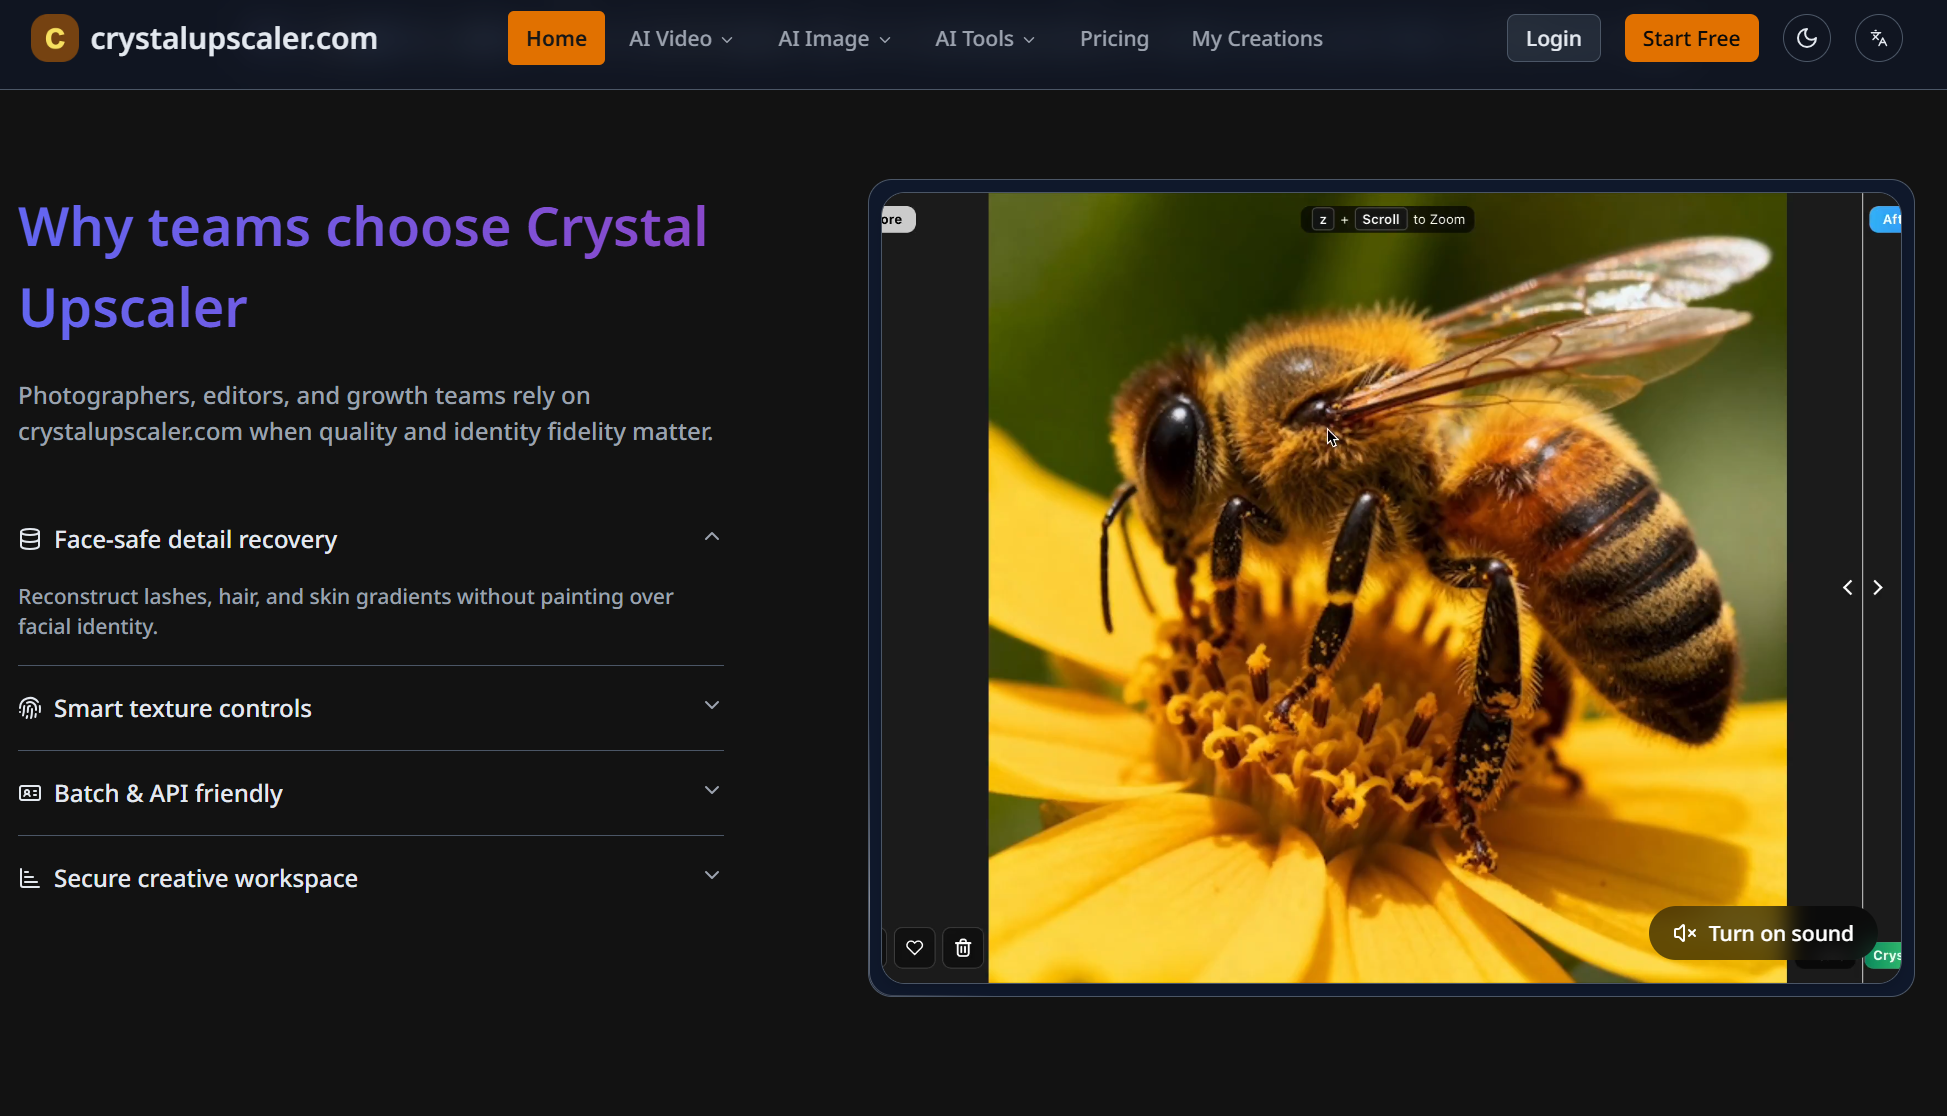Click the Start Free button
Viewport: 1947px width, 1116px height.
1691,37
